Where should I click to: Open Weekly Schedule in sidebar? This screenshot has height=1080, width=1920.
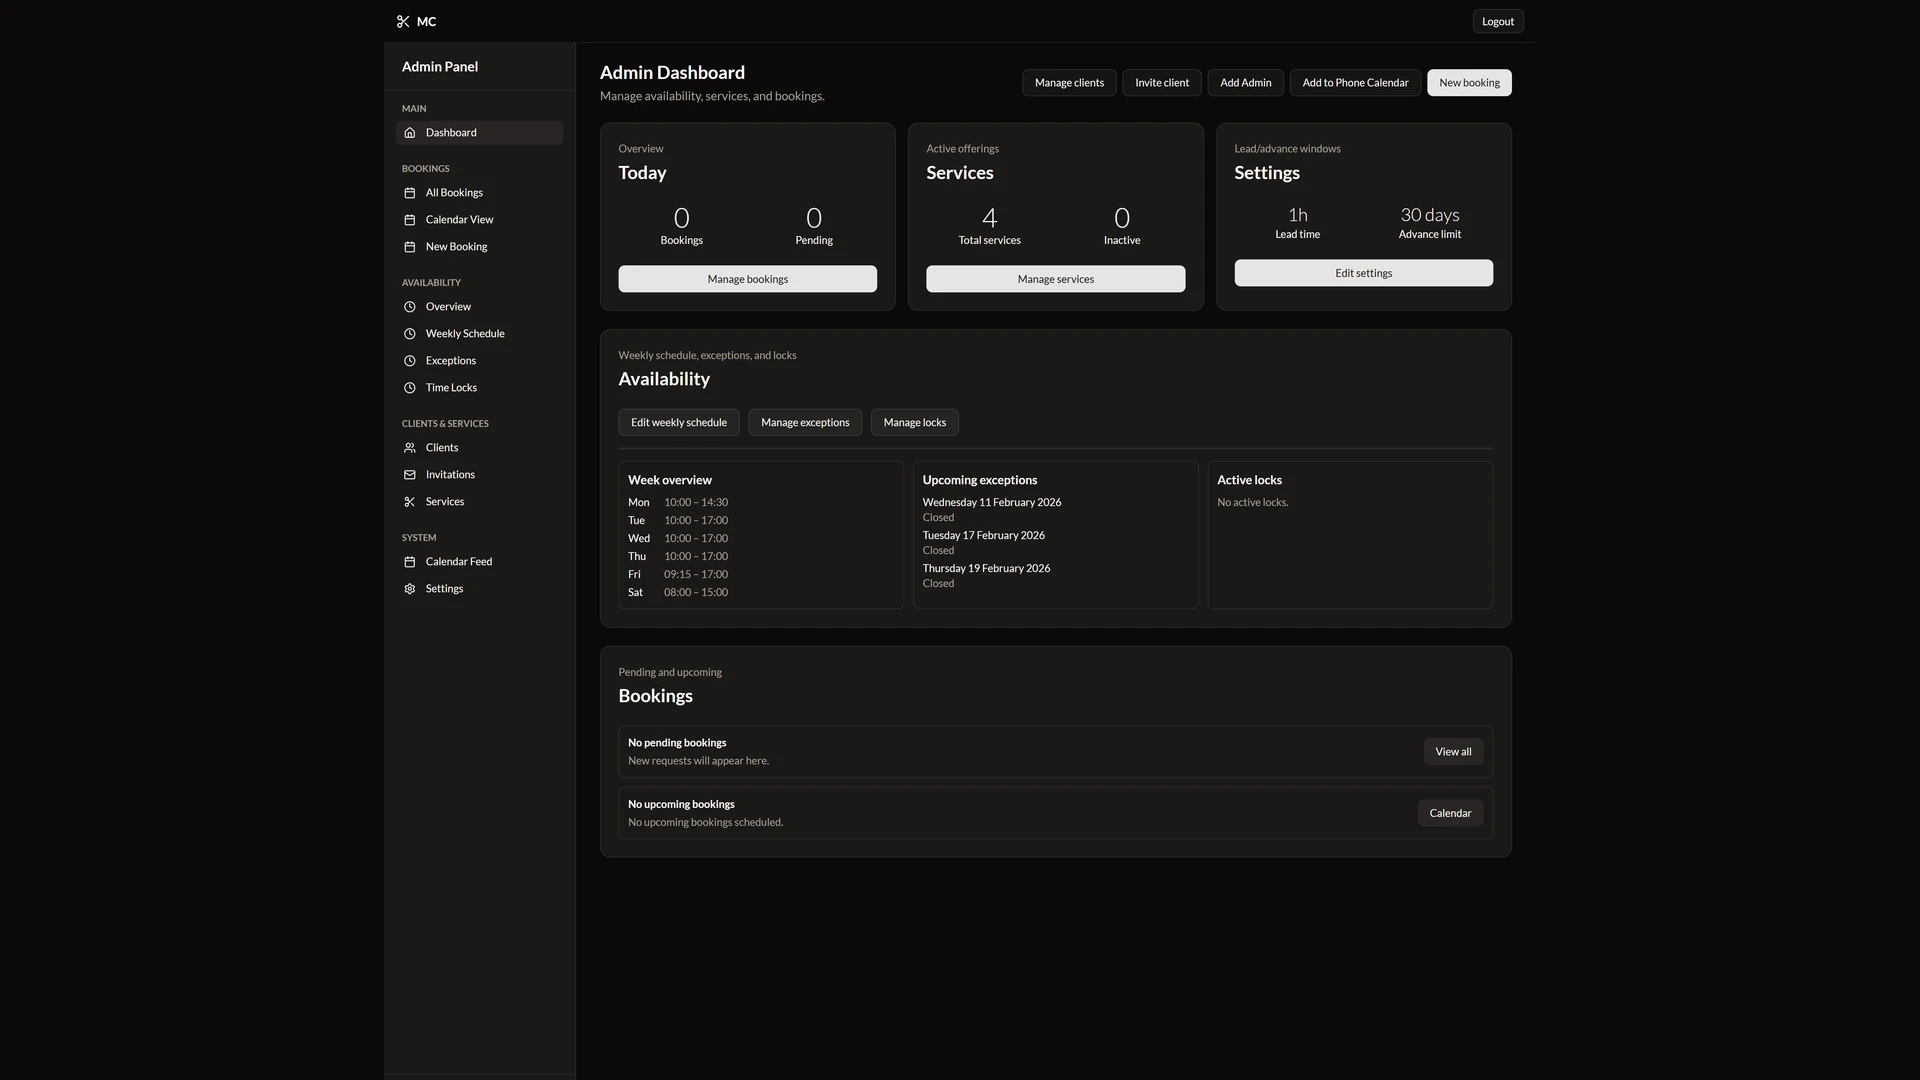479,334
